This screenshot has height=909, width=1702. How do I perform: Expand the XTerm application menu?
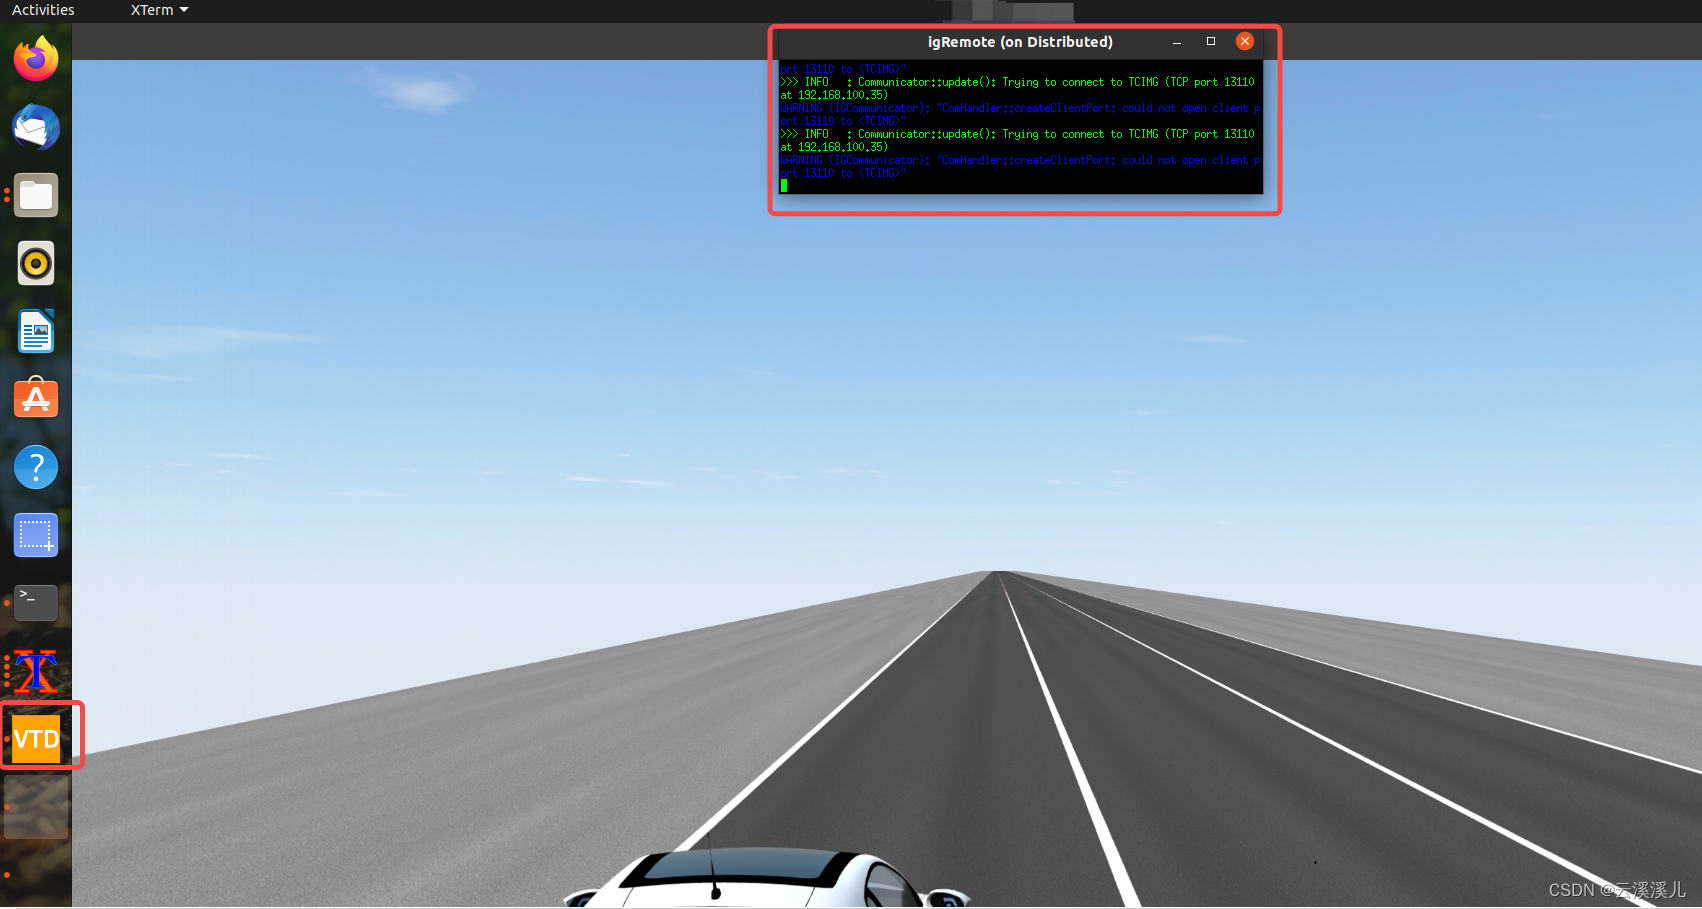(x=159, y=10)
